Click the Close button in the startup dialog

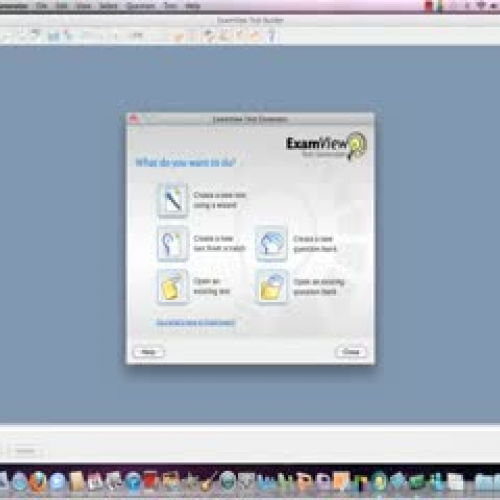[x=351, y=352]
